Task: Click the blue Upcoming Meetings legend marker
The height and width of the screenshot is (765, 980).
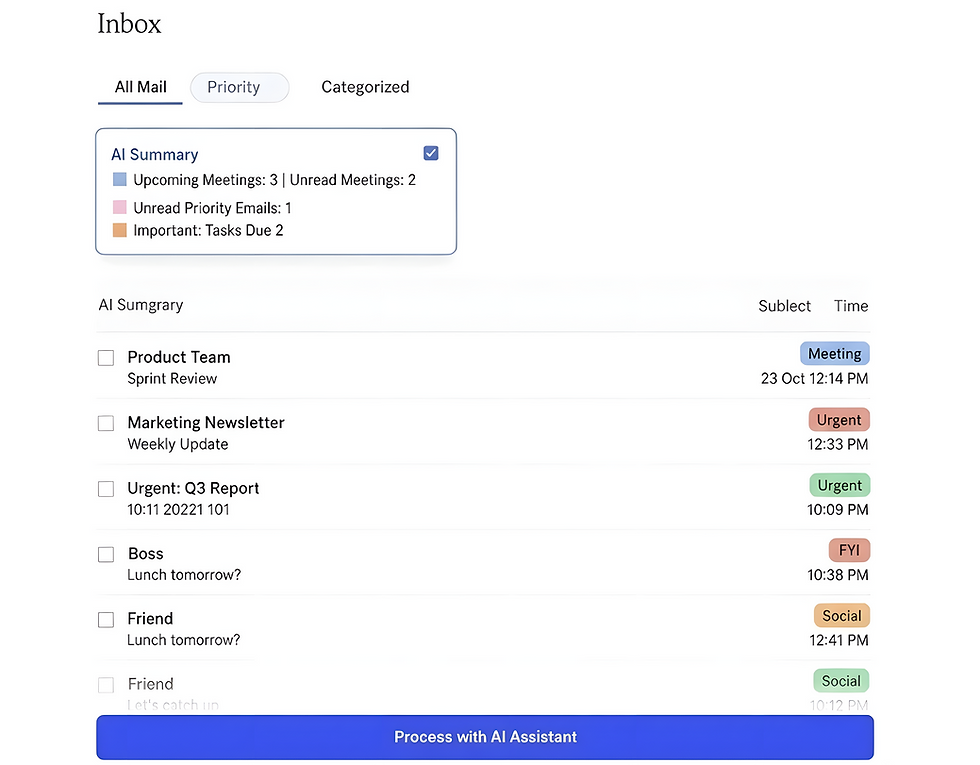Action: pos(120,180)
